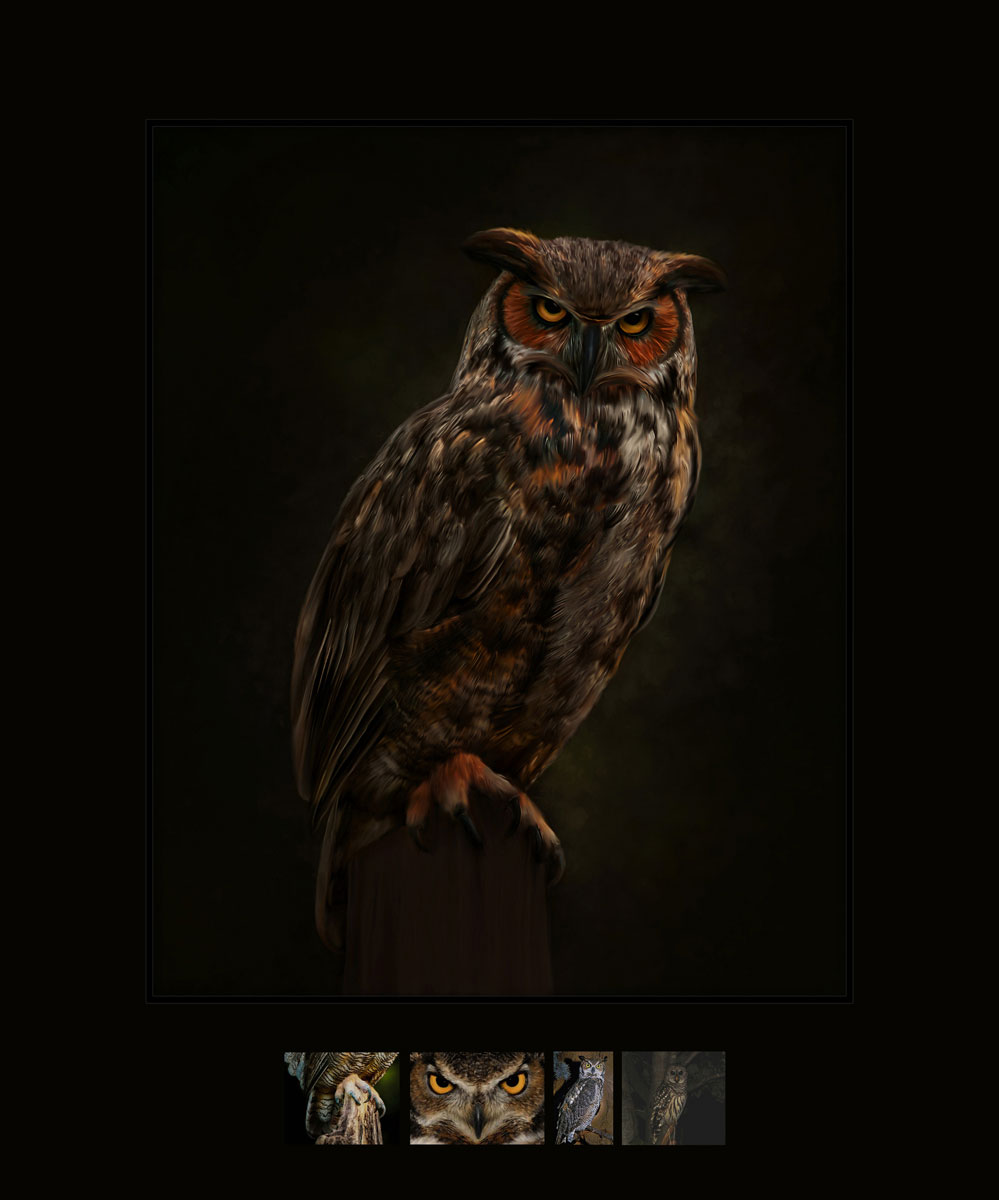This screenshot has width=999, height=1200.
Task: Click left eye in face close-up thumbnail
Action: tap(441, 1082)
